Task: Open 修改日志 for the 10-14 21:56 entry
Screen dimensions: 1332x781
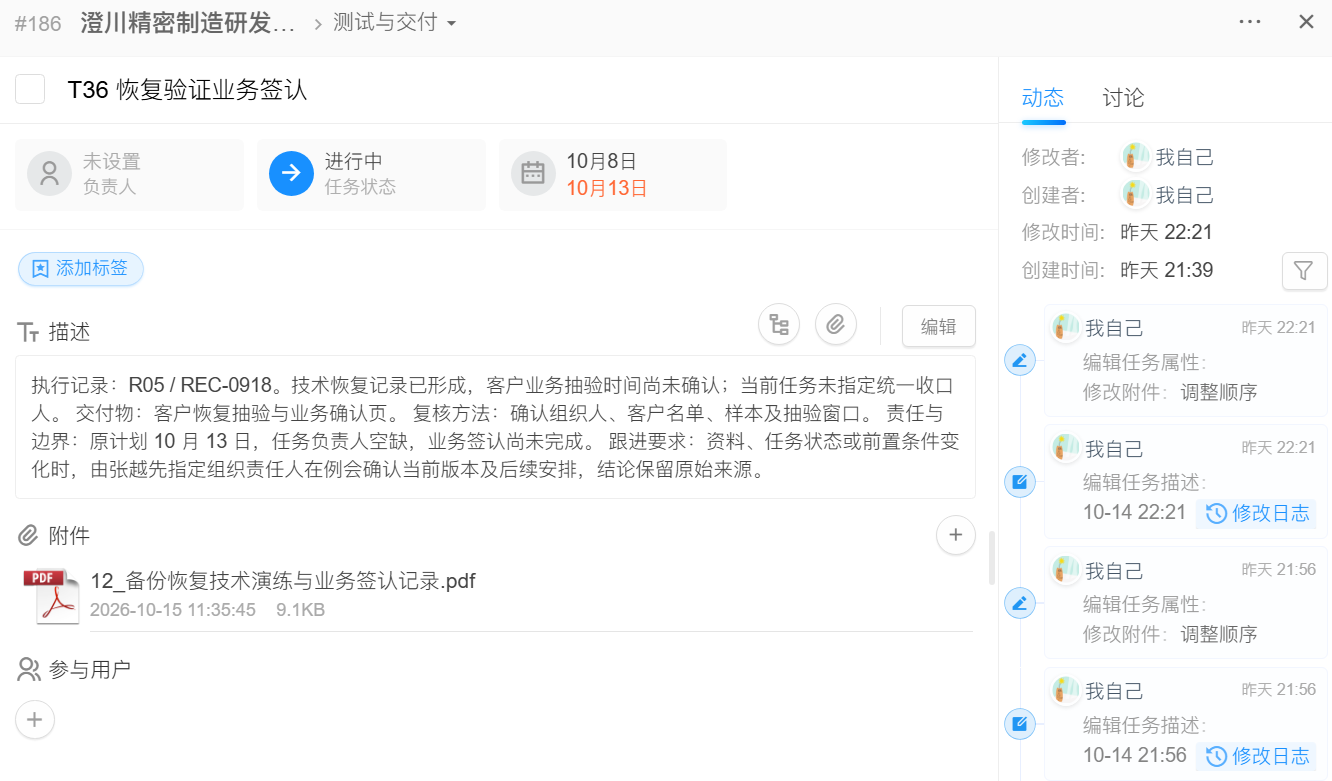Action: click(x=1257, y=756)
